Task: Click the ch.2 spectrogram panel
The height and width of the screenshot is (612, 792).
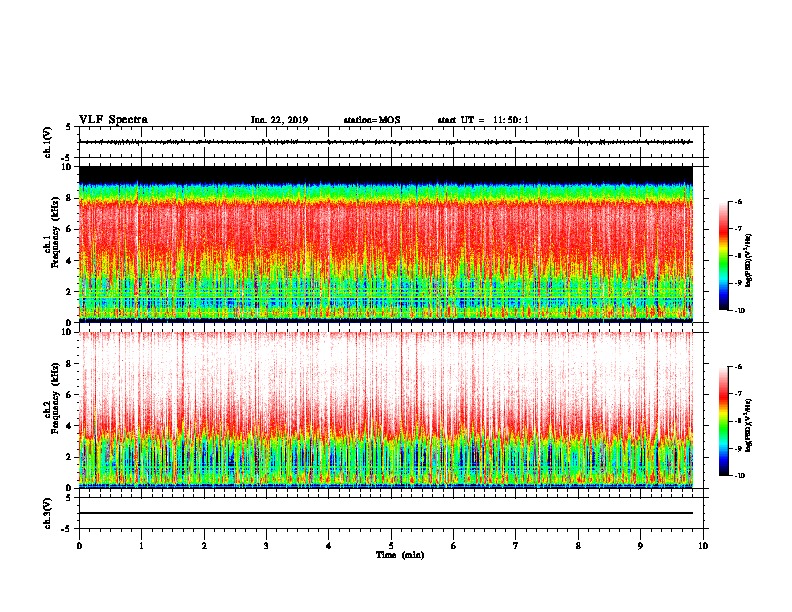Action: point(386,410)
